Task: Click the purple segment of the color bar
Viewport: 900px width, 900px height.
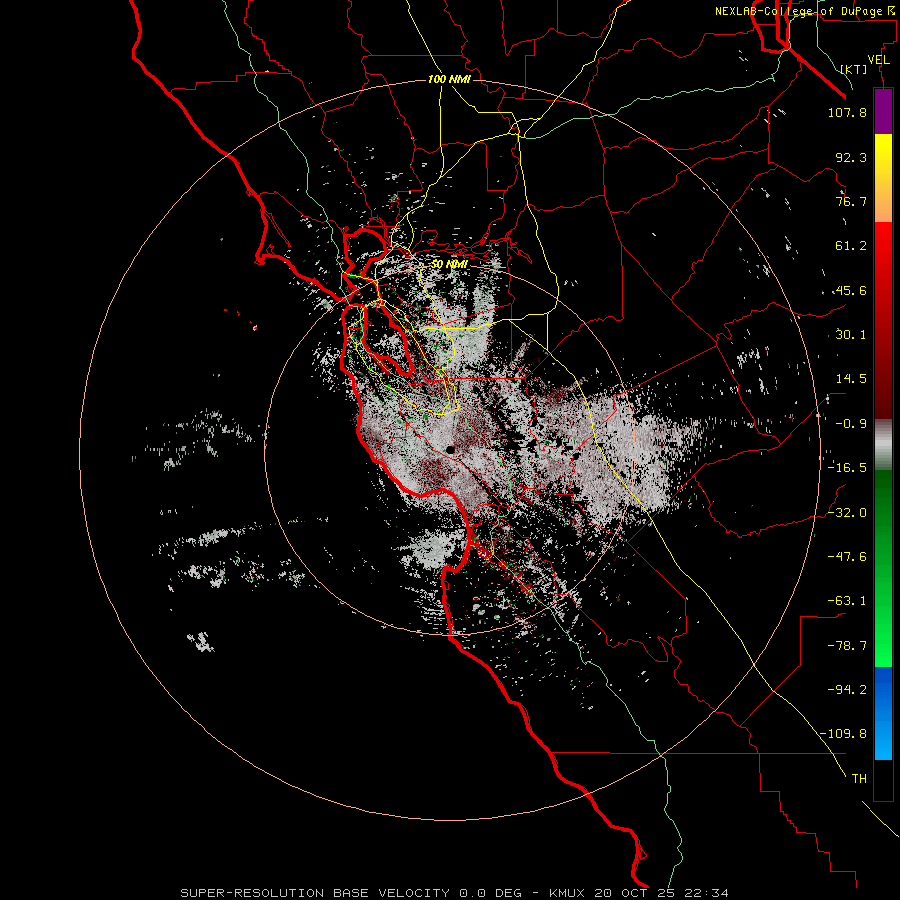Action: 883,111
